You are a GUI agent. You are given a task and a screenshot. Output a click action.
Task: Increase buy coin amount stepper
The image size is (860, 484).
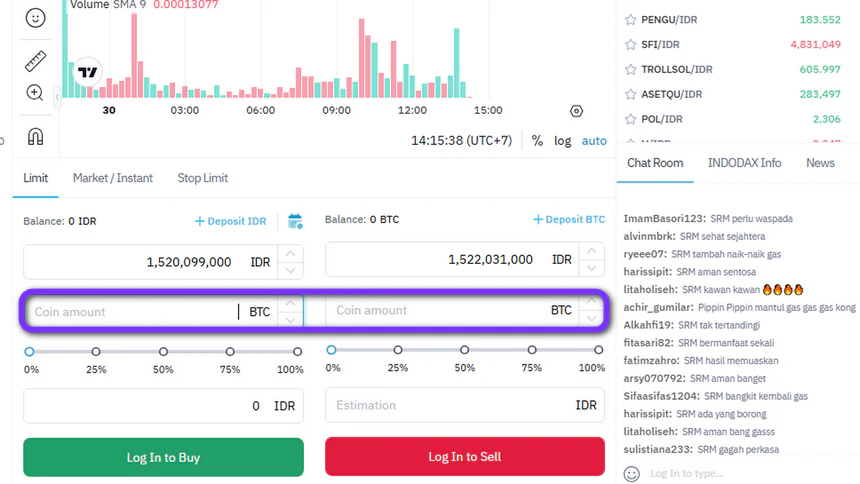tap(291, 303)
